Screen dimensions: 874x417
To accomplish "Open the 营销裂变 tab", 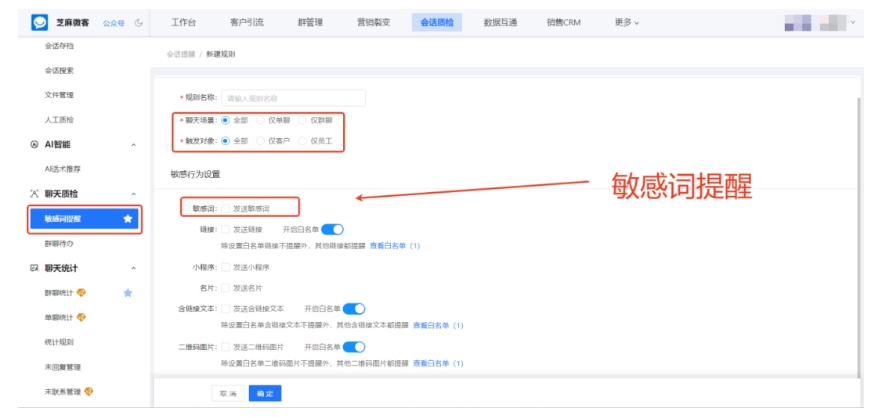I will coord(373,23).
